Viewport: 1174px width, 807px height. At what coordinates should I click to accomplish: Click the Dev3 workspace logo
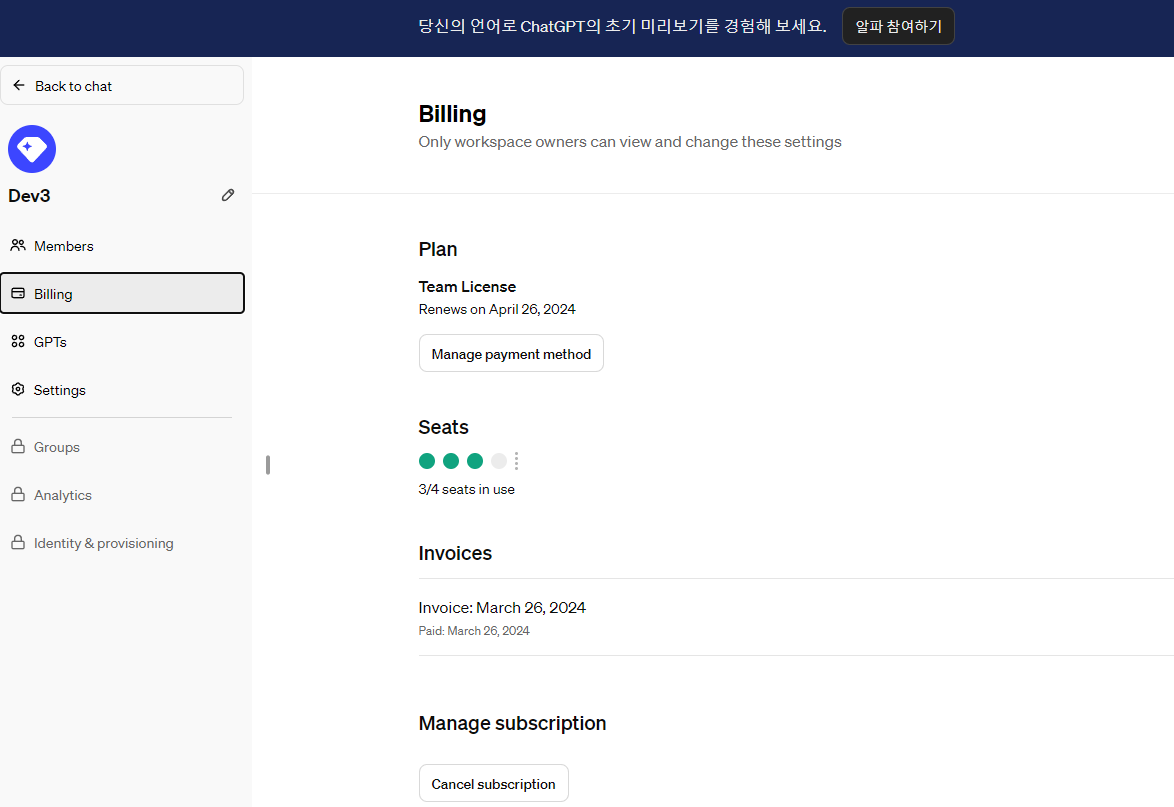pos(31,148)
